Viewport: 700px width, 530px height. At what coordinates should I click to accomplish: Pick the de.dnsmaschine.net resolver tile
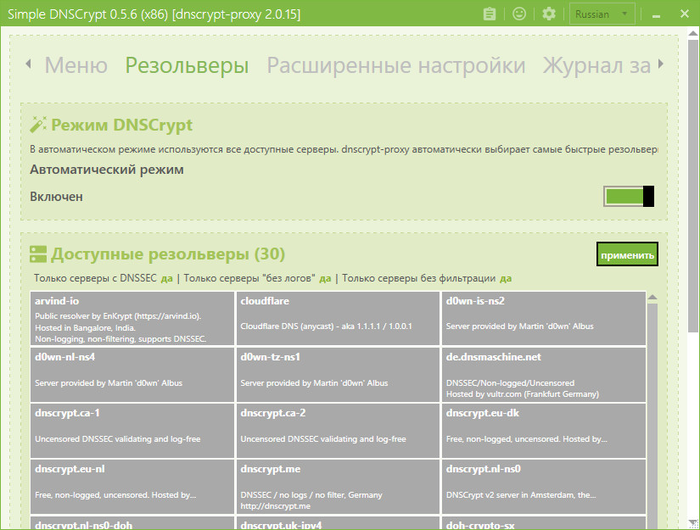pyautogui.click(x=543, y=374)
